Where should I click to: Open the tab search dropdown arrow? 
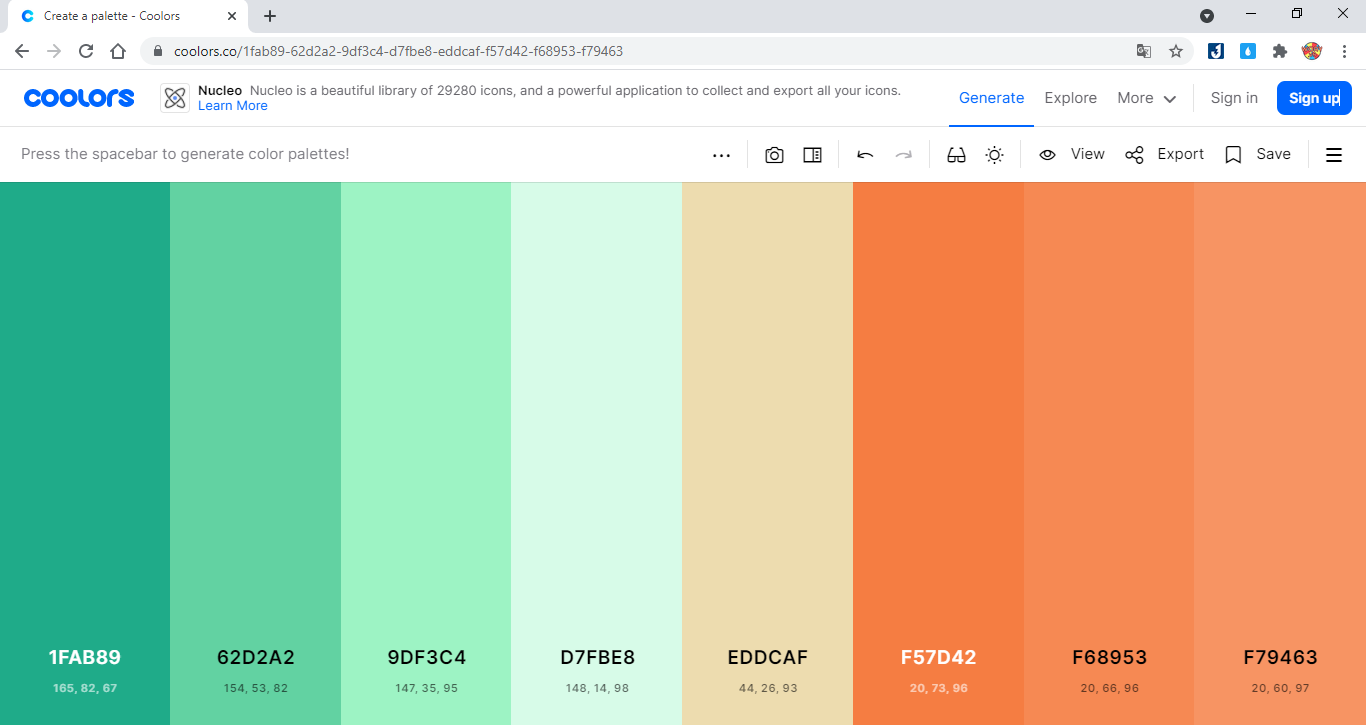[1207, 15]
